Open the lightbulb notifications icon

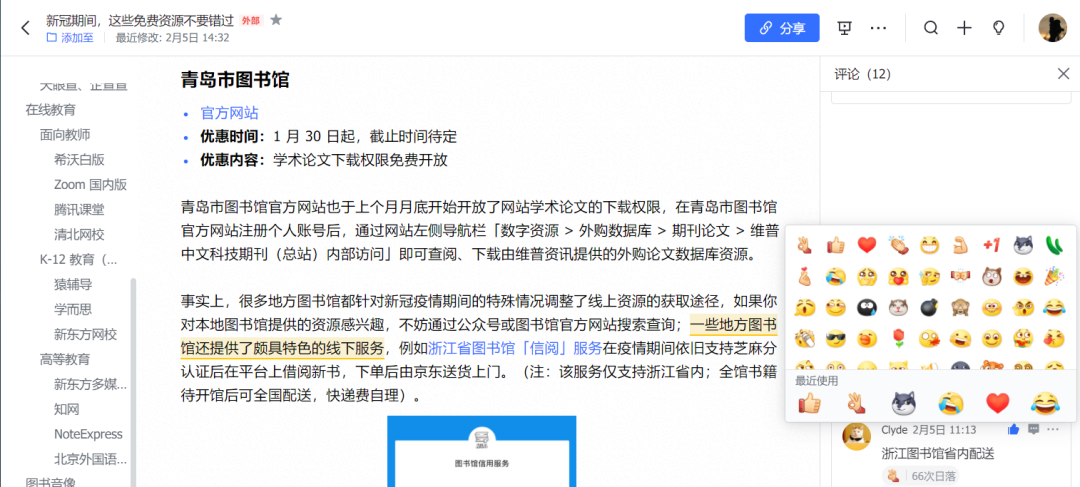tap(997, 28)
